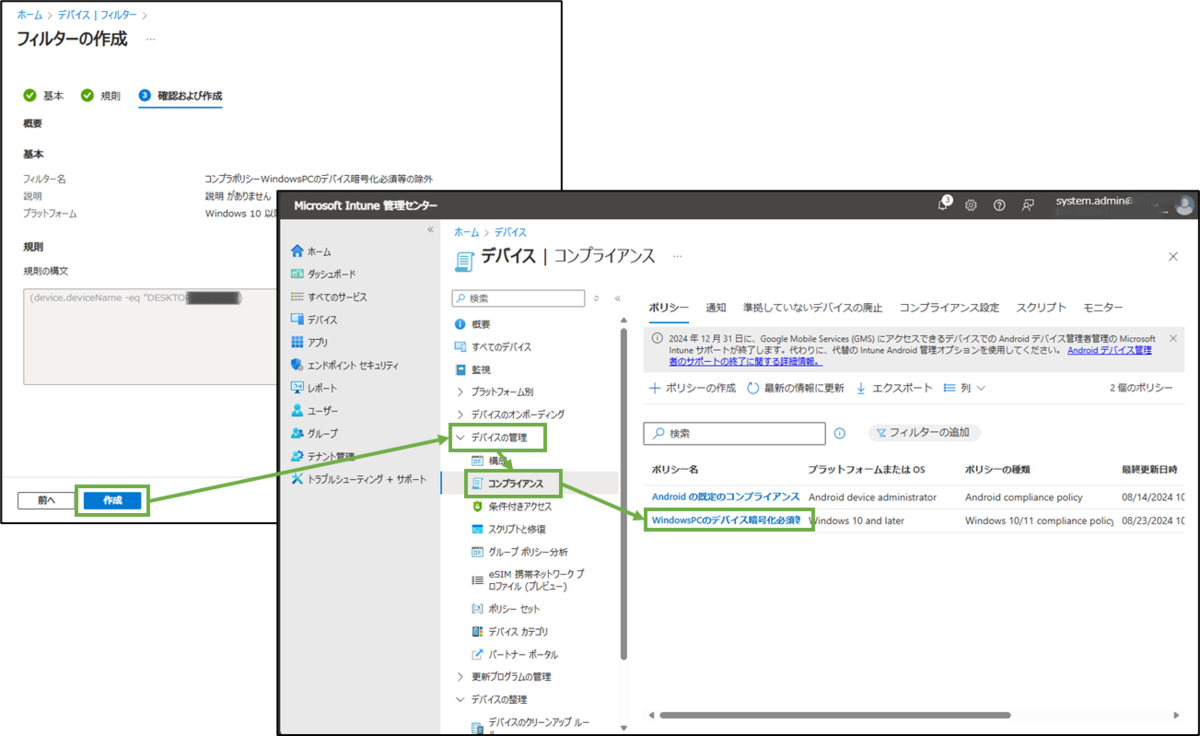
Task: Switch to モニター tab
Action: (x=1103, y=307)
